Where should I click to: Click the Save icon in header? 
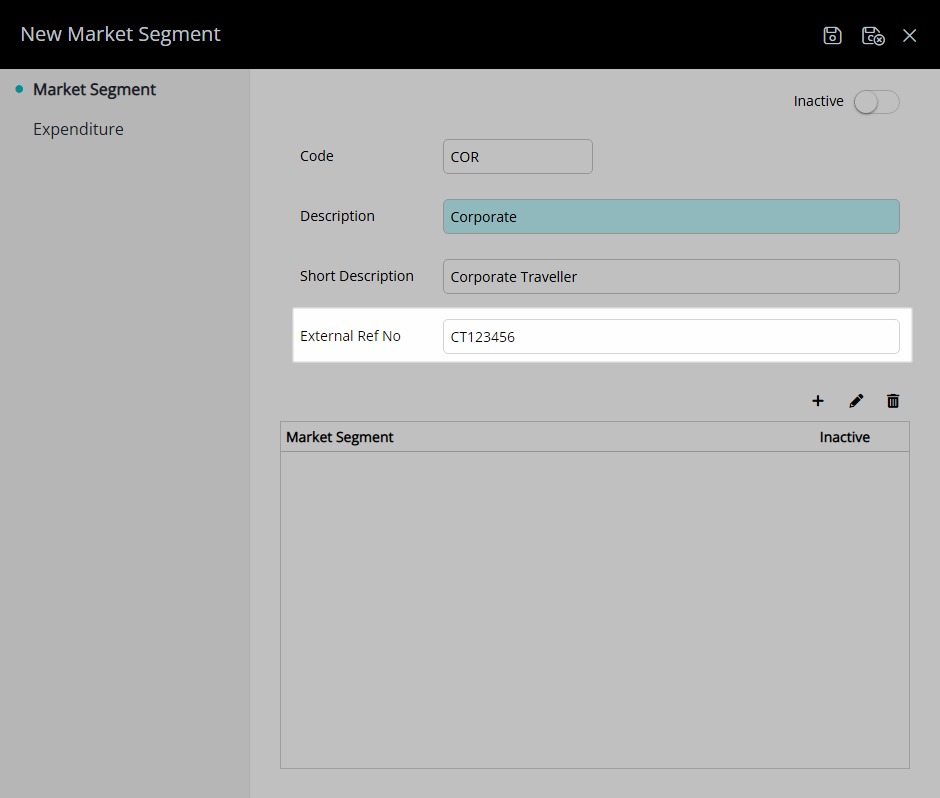click(x=832, y=35)
